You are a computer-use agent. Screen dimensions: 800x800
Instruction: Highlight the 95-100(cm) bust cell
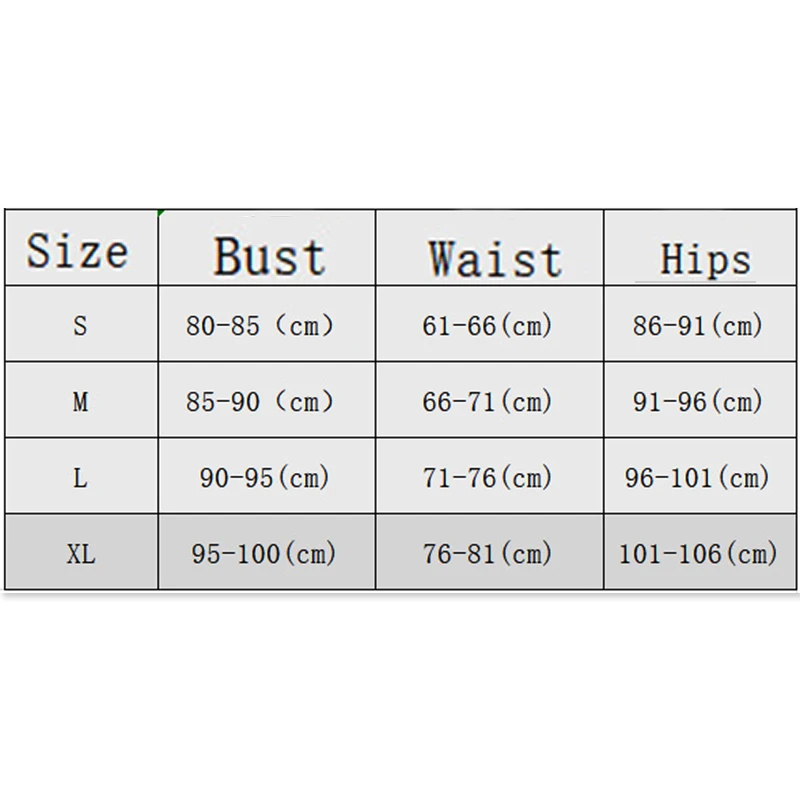pos(264,553)
